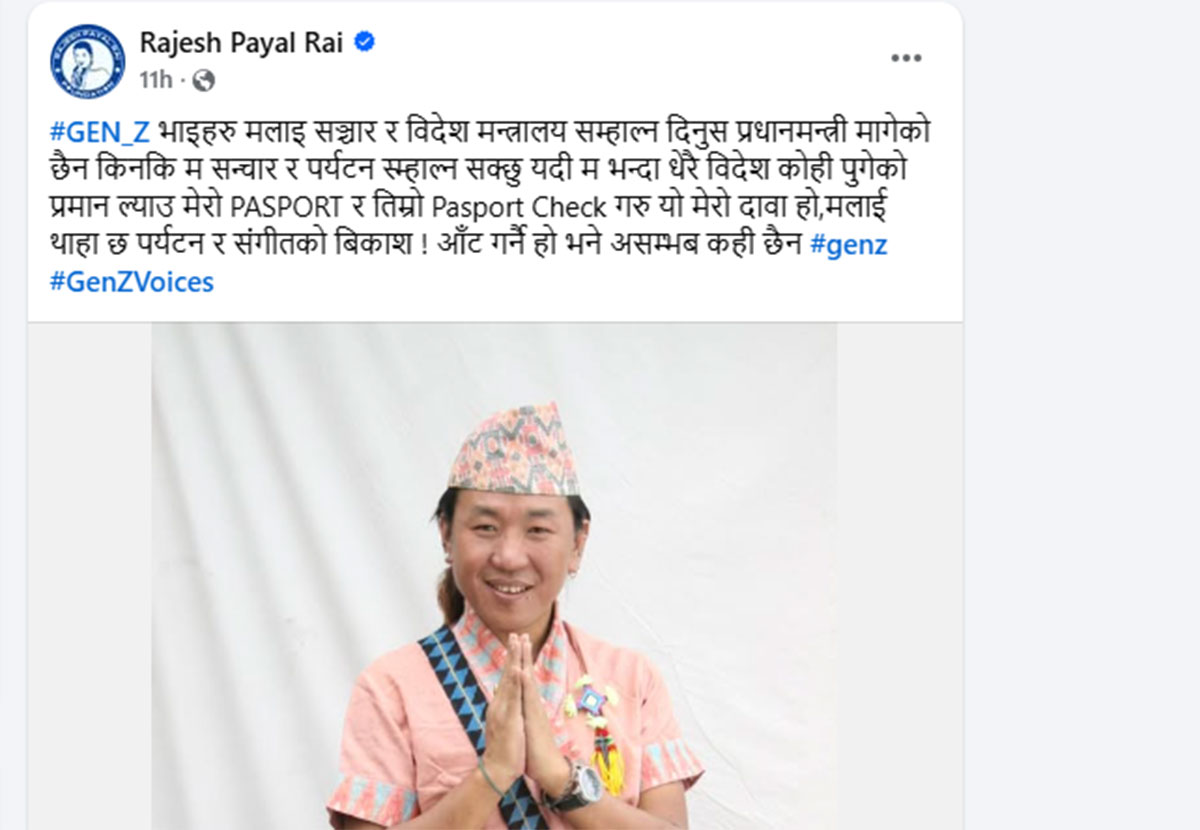
Task: Open the Rajesh Payal Rai profile name
Action: tap(242, 42)
